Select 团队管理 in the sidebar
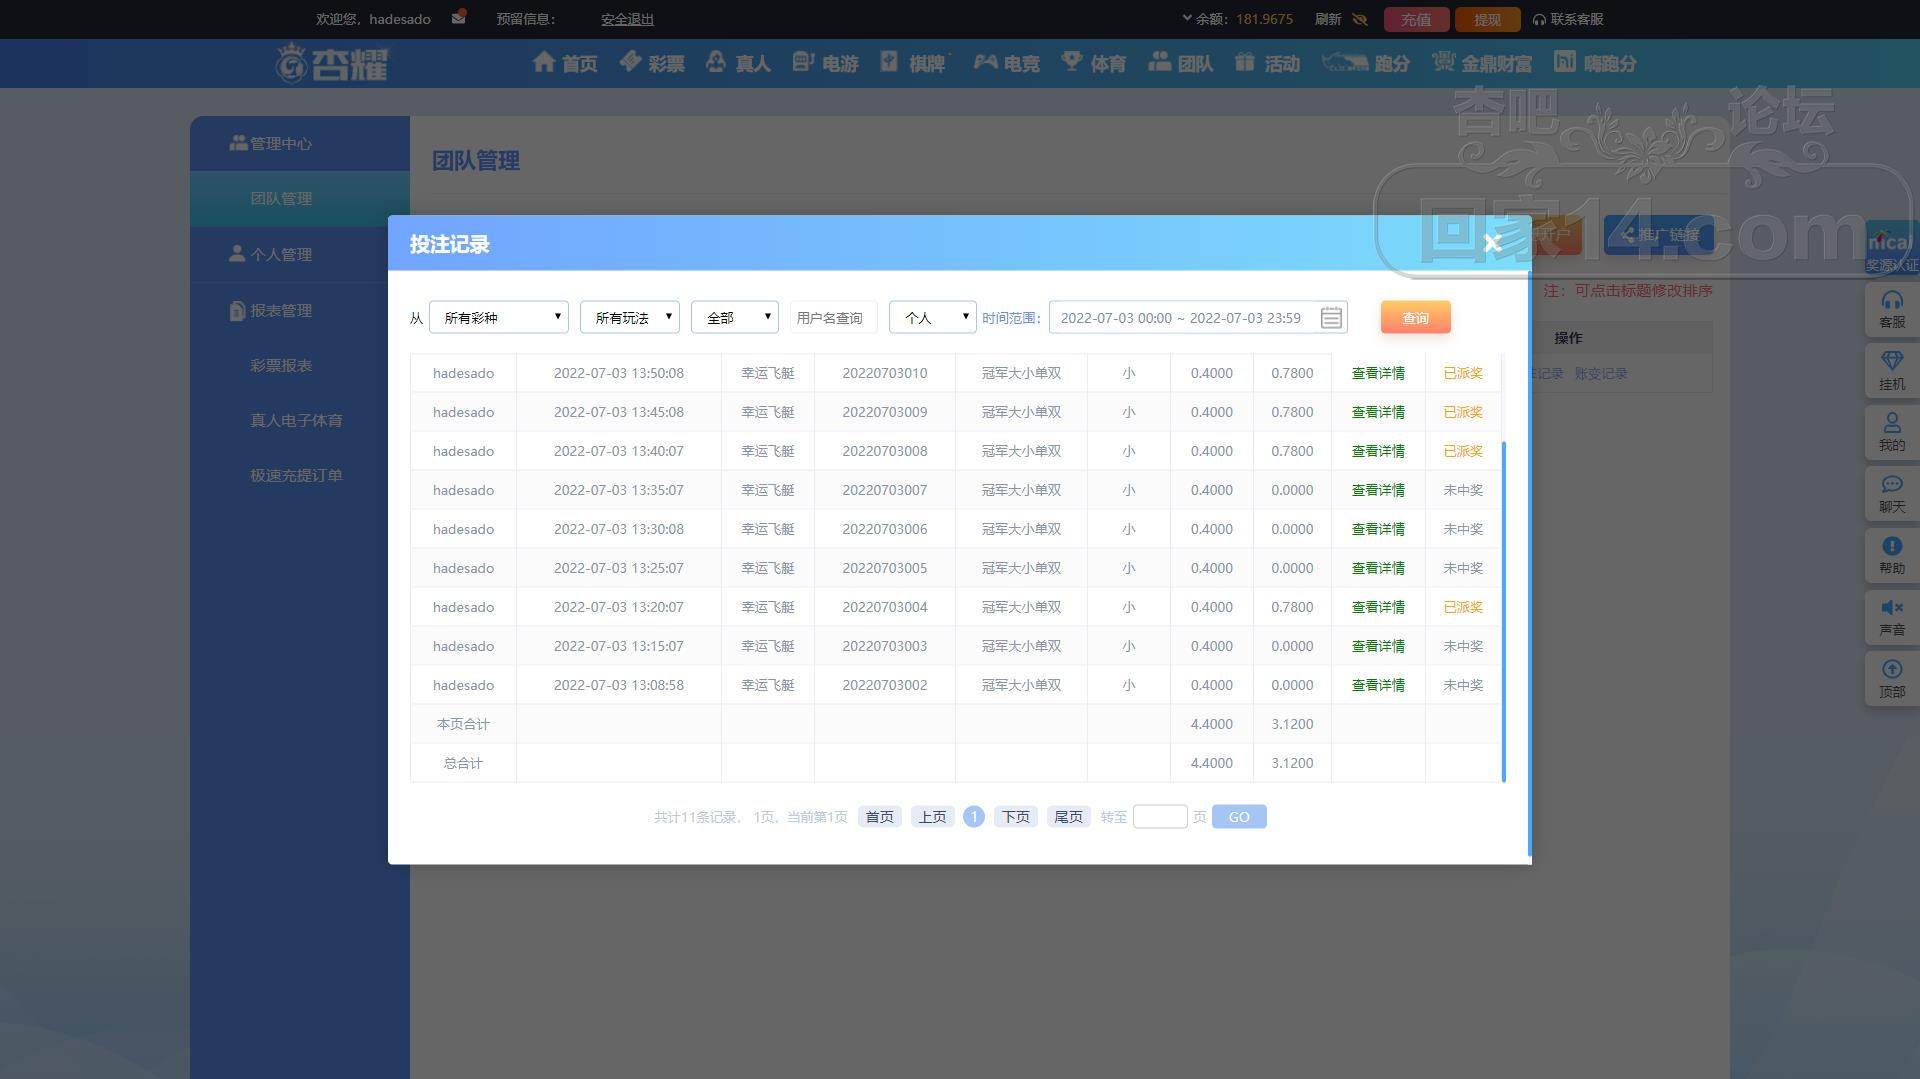The height and width of the screenshot is (1079, 1920). [x=300, y=198]
